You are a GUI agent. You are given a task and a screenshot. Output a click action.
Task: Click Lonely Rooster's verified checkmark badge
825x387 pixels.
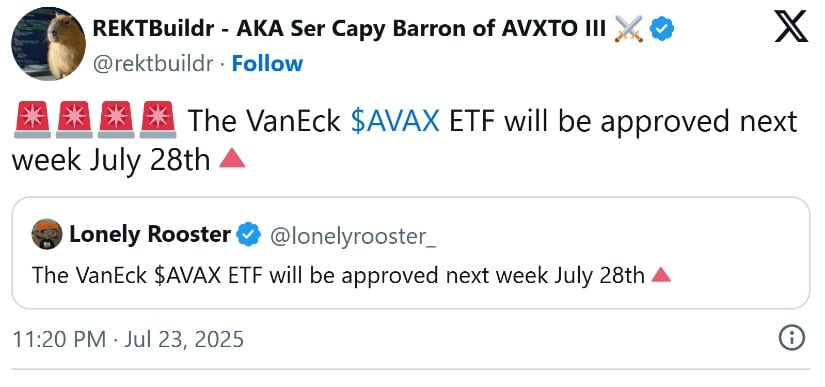pos(249,235)
